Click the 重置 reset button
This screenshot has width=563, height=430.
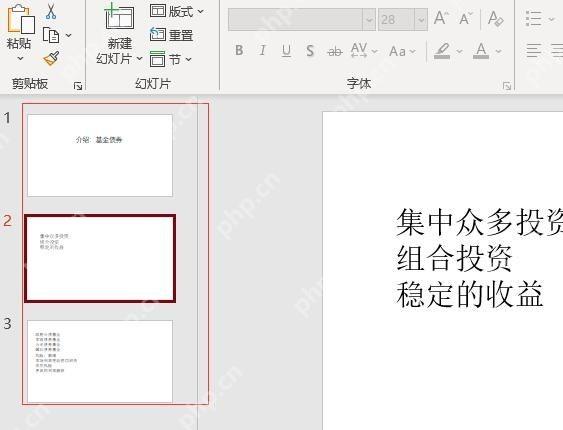pyautogui.click(x=172, y=35)
